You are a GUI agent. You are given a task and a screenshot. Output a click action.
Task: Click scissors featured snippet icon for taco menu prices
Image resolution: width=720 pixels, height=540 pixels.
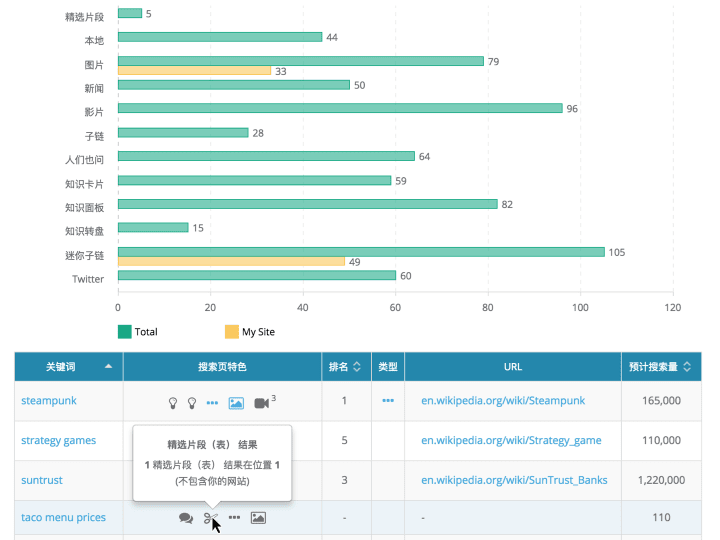(210, 518)
